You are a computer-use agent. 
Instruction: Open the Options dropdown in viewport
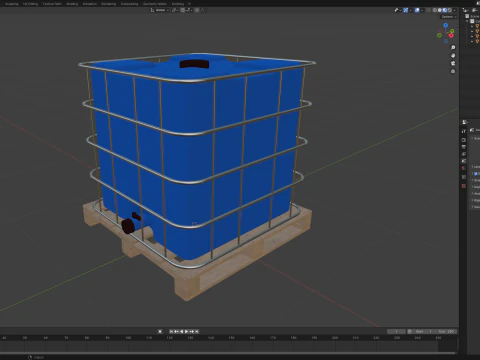point(449,17)
